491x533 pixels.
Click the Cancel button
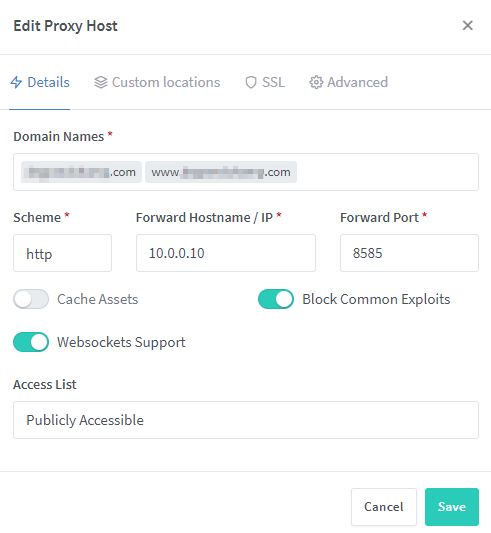click(x=384, y=507)
